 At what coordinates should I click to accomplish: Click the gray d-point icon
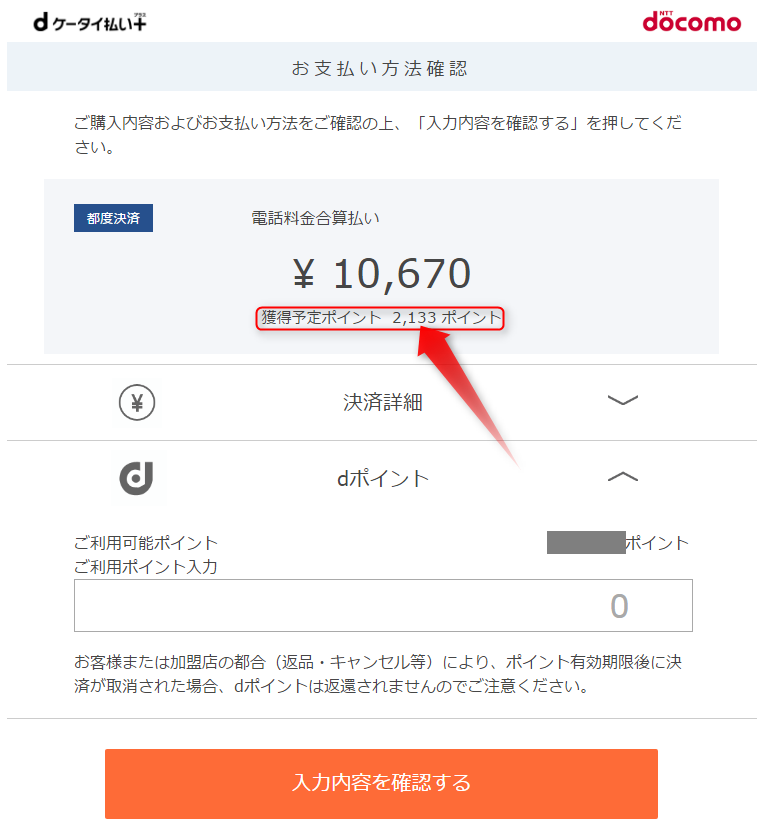point(136,479)
